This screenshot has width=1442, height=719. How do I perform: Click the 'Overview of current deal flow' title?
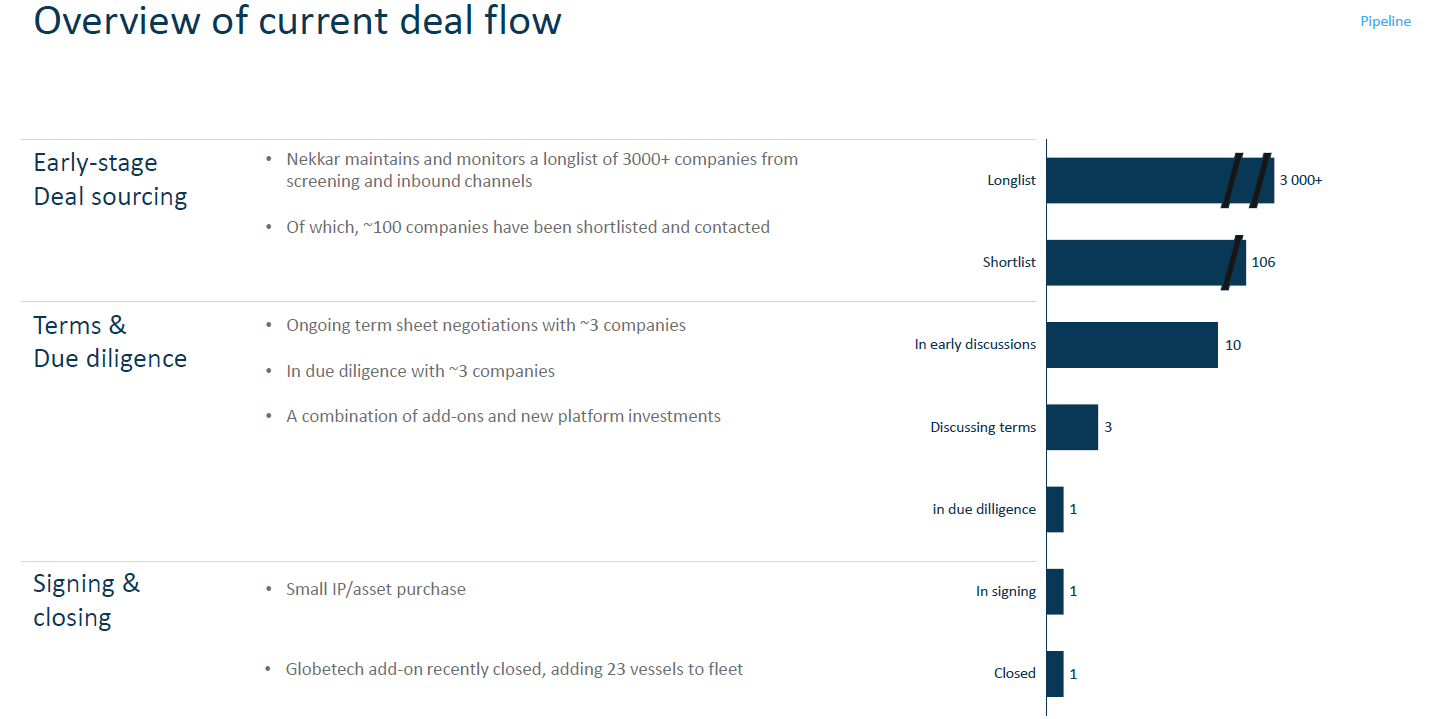click(298, 21)
